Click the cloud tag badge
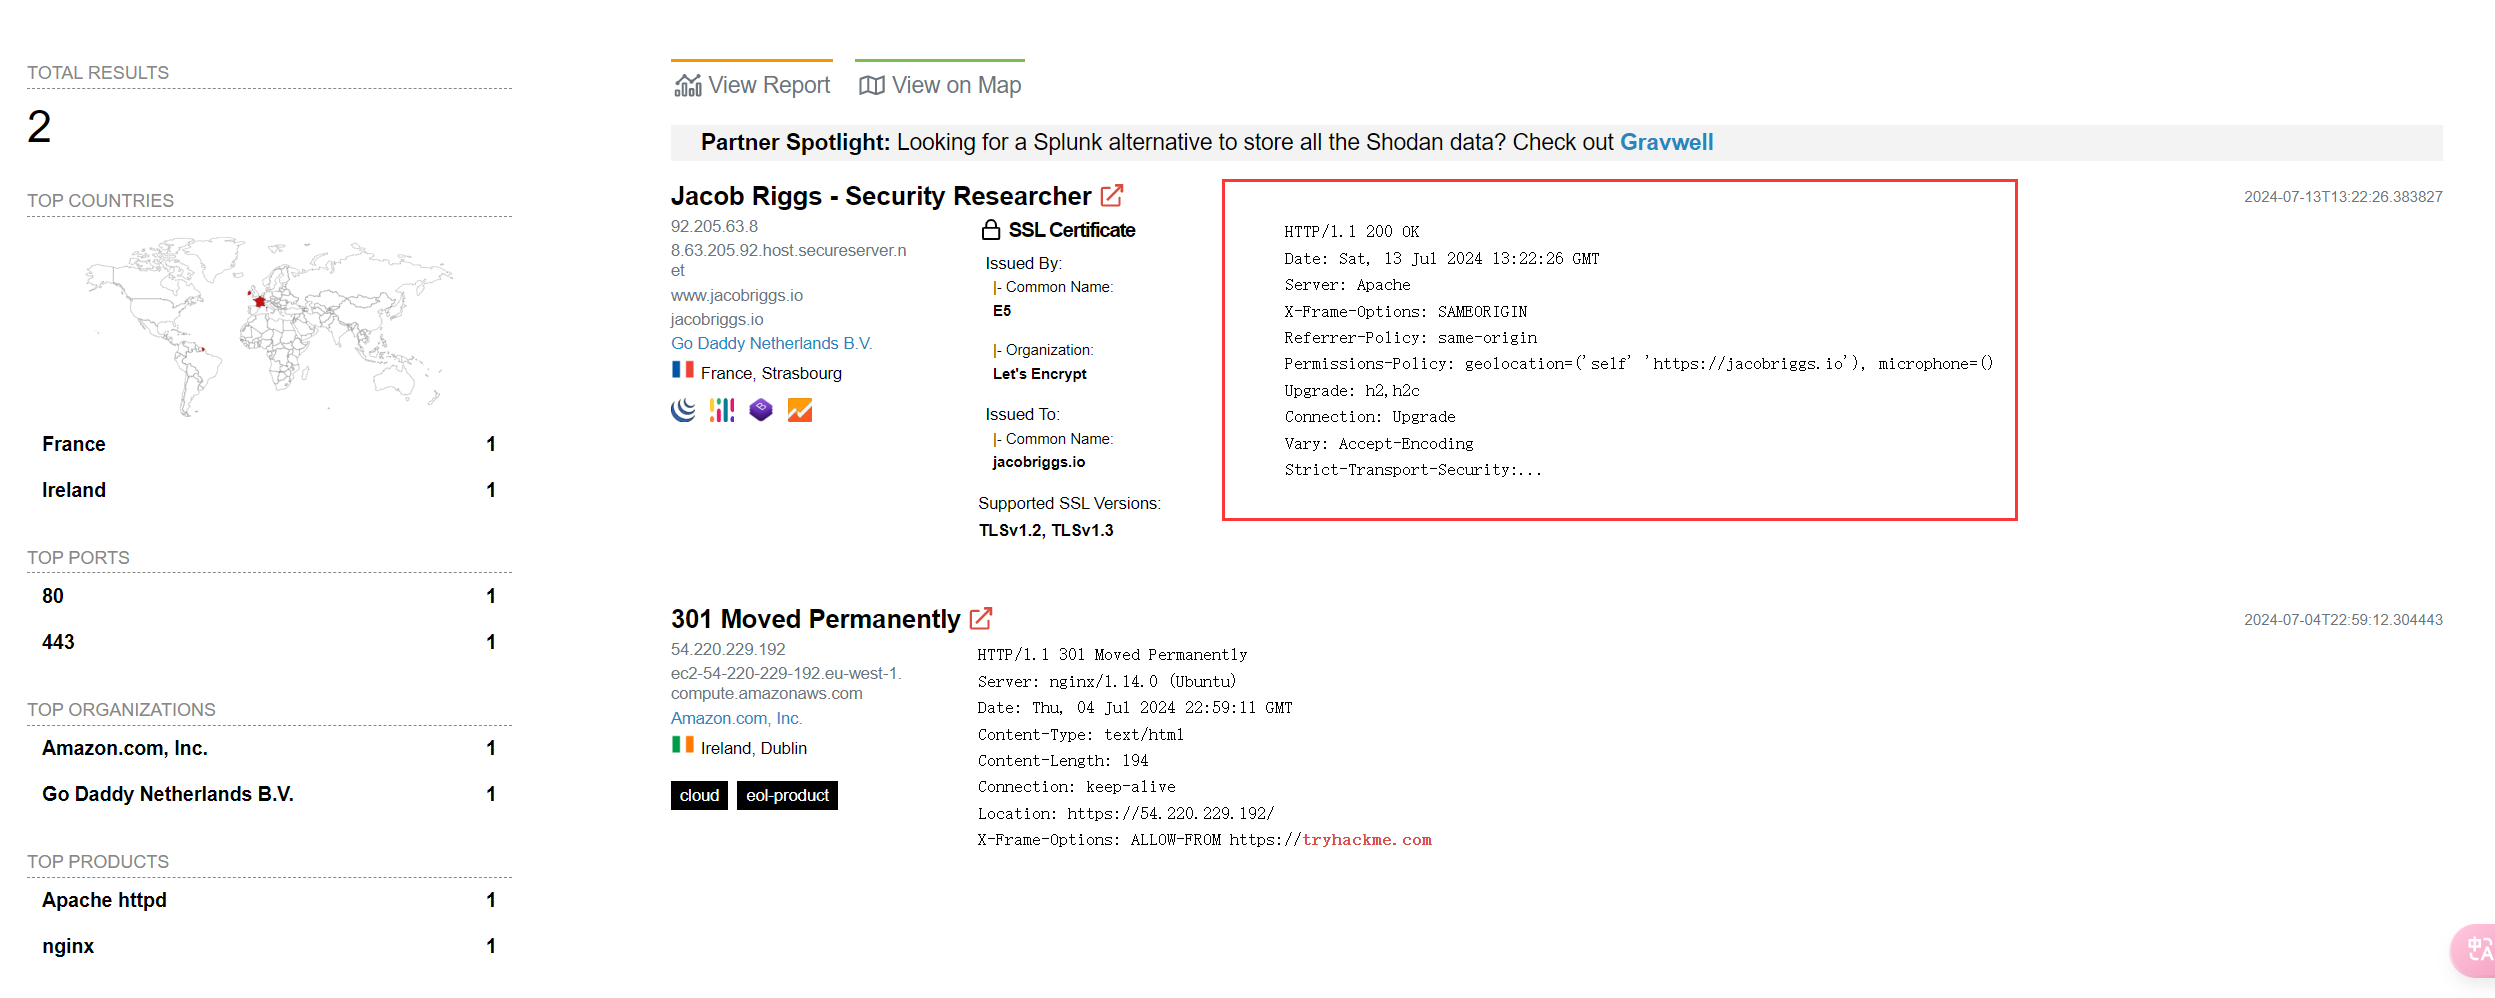Image resolution: width=2495 pixels, height=998 pixels. pos(699,795)
